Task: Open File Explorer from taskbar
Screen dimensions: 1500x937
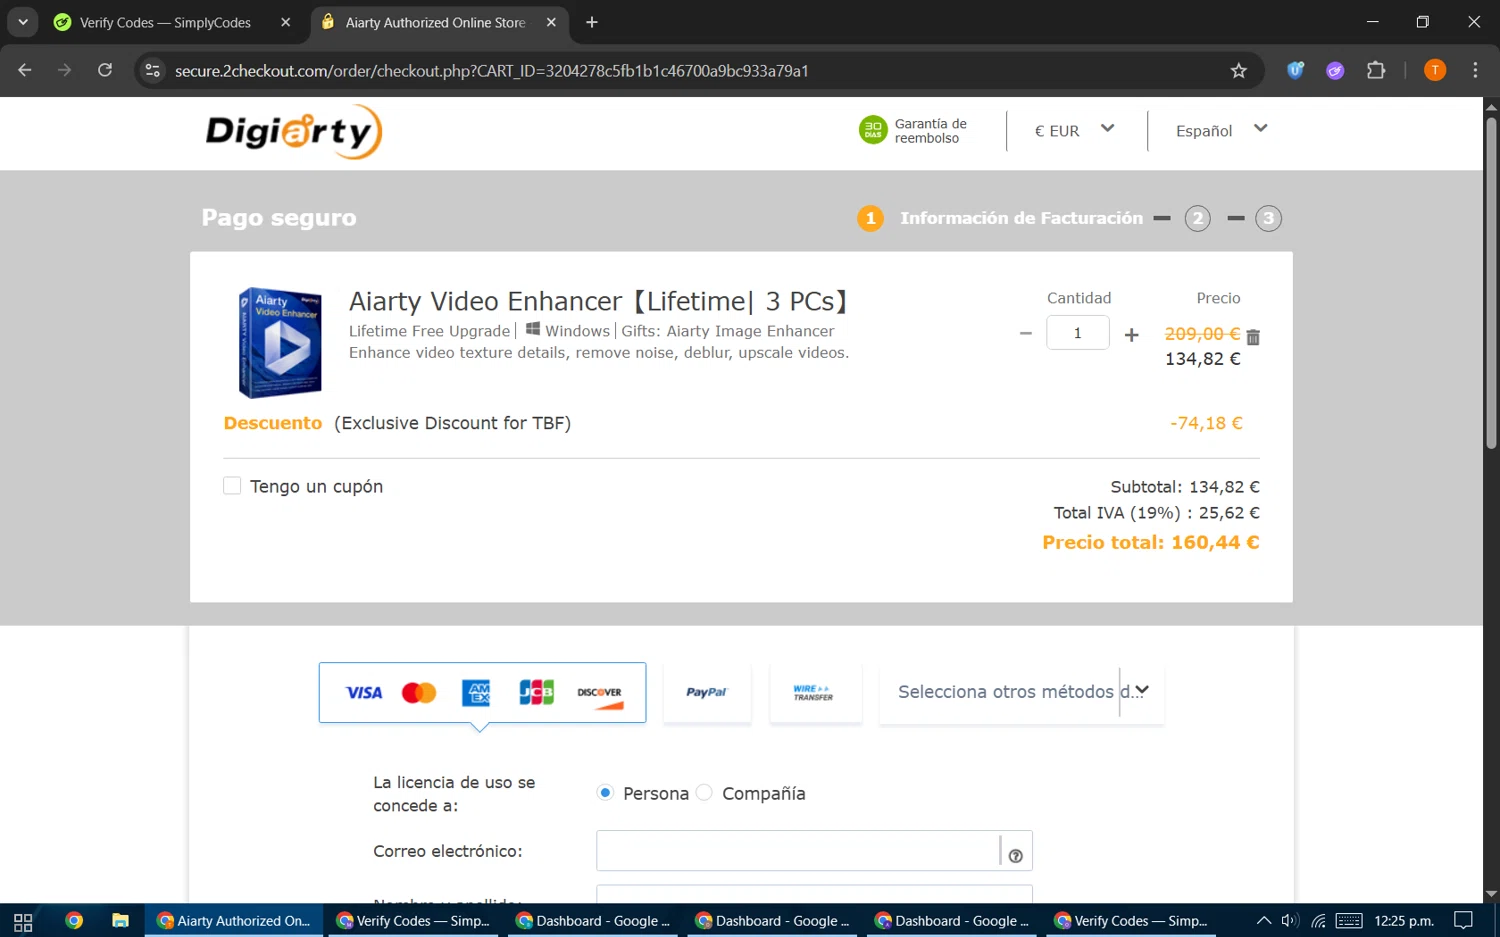Action: click(120, 921)
